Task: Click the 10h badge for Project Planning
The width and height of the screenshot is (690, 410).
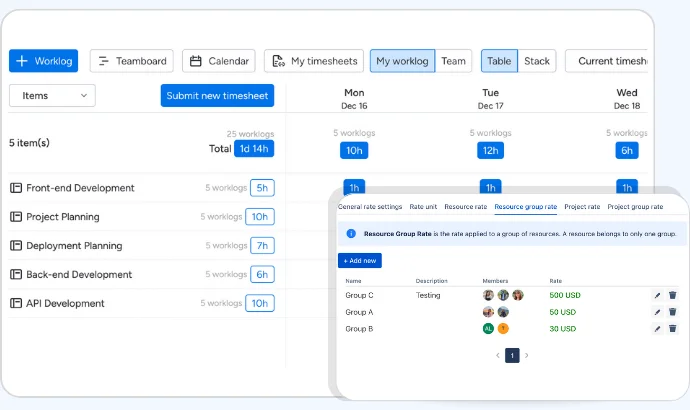Action: (x=261, y=217)
